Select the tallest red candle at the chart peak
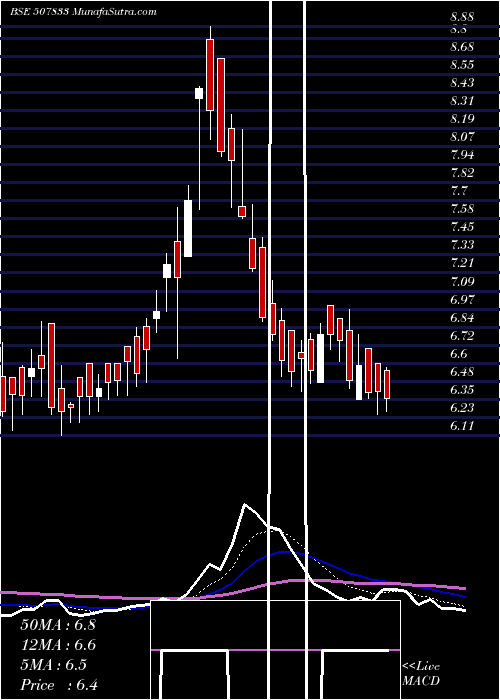The image size is (500, 700). pyautogui.click(x=210, y=75)
